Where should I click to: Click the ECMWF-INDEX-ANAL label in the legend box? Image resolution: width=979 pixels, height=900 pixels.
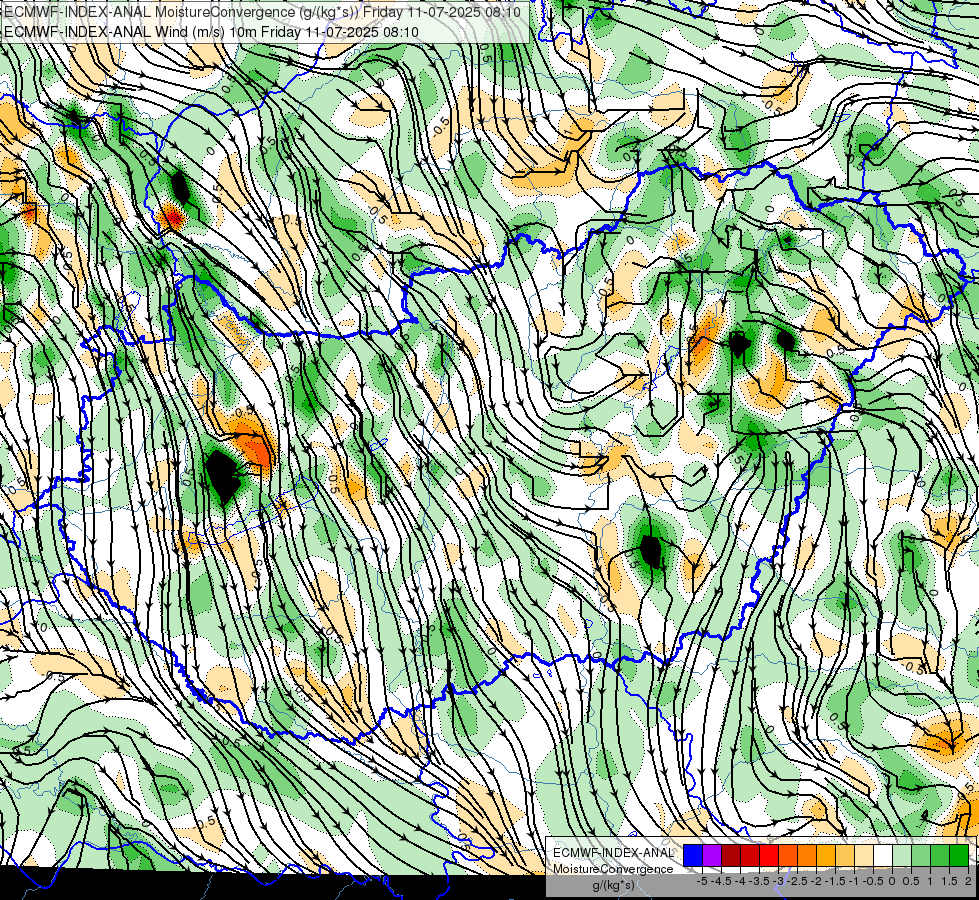613,853
